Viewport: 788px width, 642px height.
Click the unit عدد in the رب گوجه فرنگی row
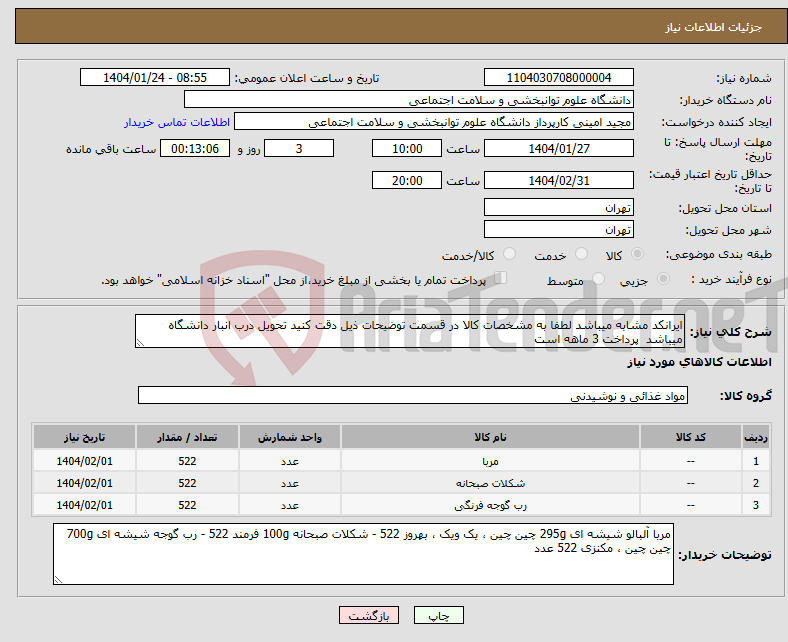coord(290,505)
